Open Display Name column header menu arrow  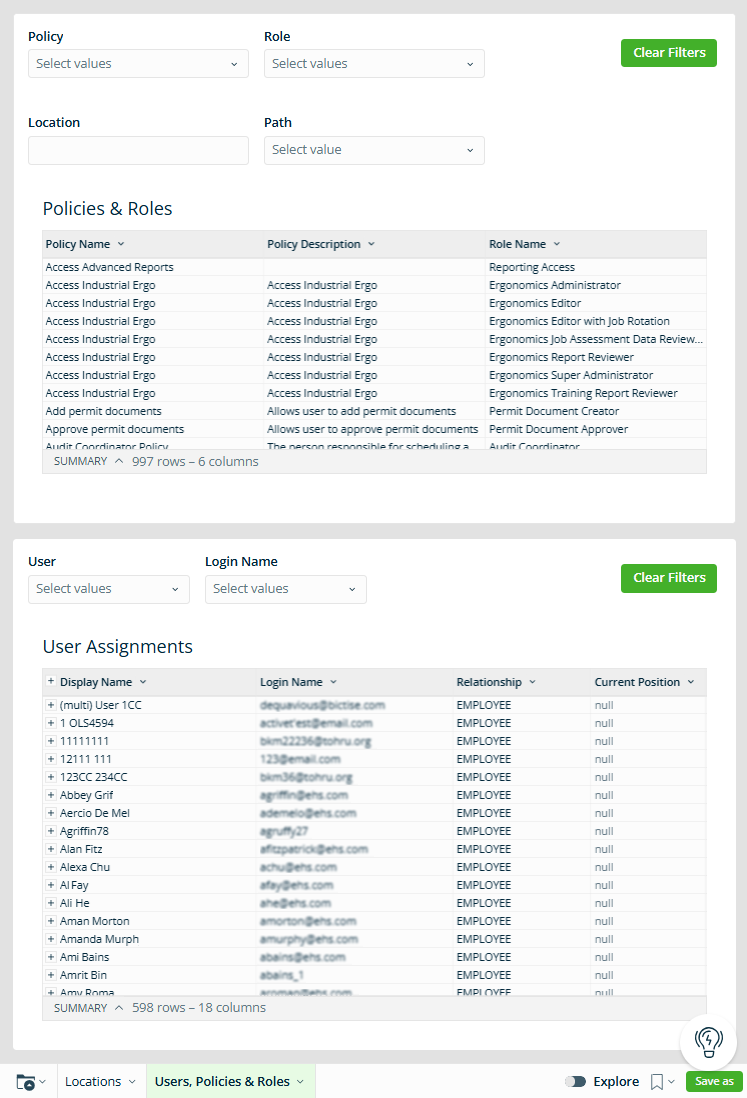click(x=143, y=682)
